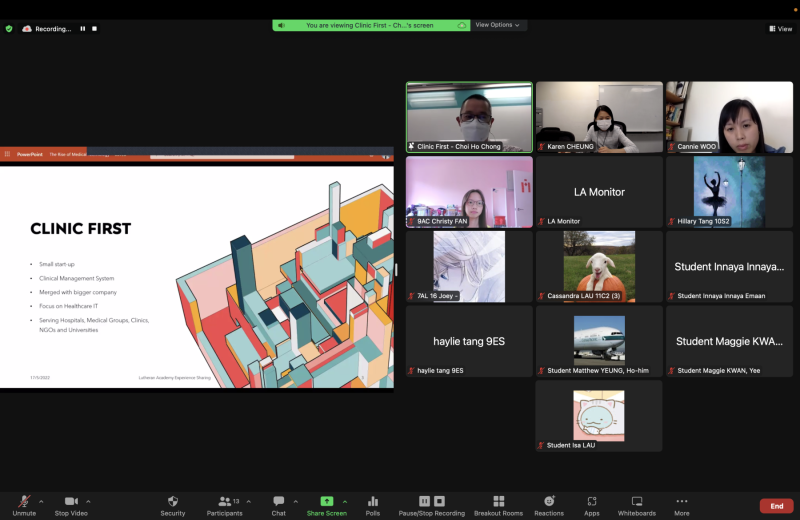Select 9AC Christy FAN's video tile
The width and height of the screenshot is (800, 520).
[x=469, y=191]
